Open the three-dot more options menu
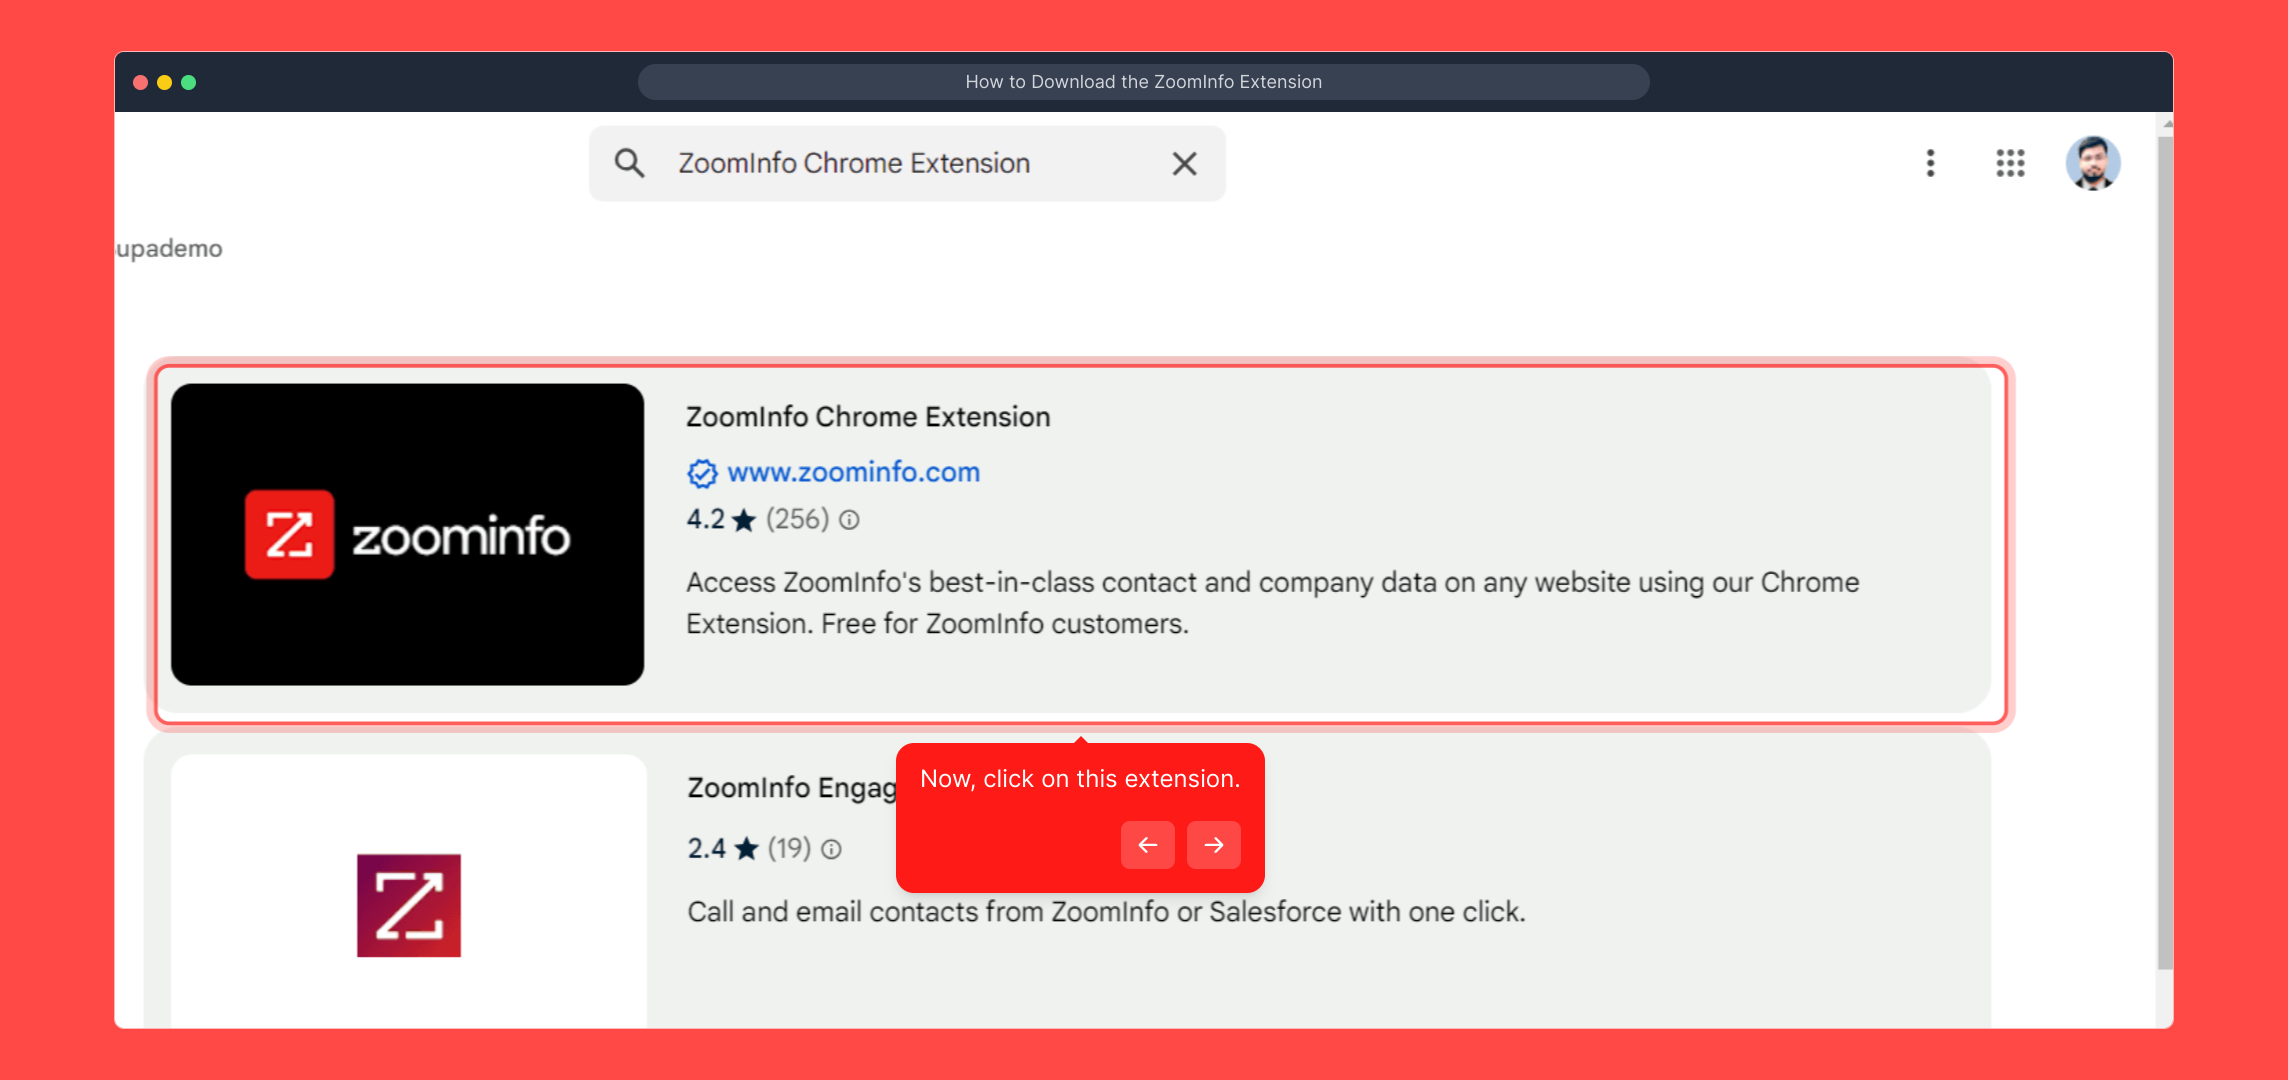The height and width of the screenshot is (1080, 2288). point(1930,163)
